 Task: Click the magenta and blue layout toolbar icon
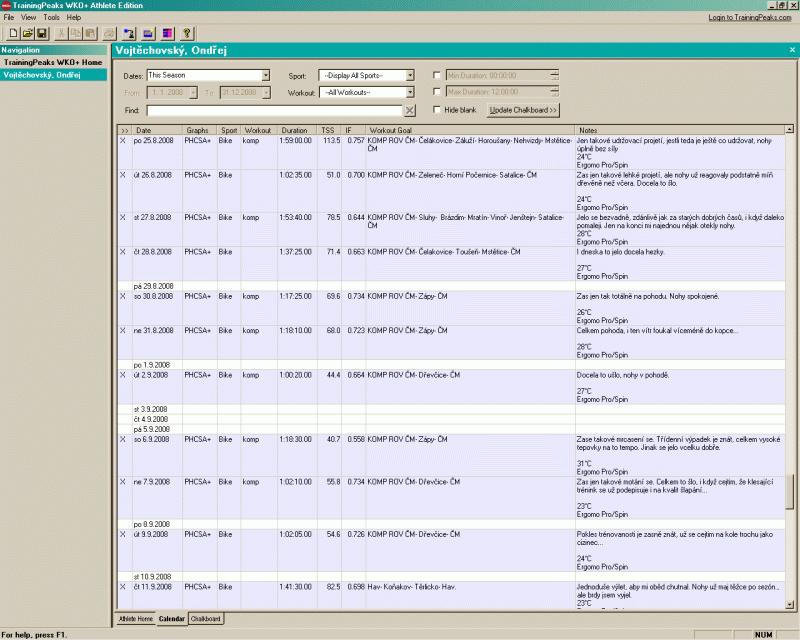click(x=168, y=34)
